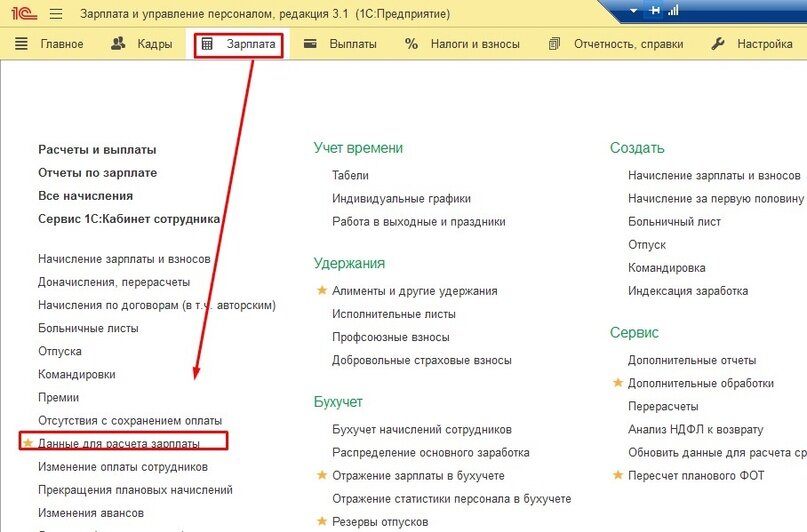Open Все начисления
Image resolution: width=807 pixels, height=532 pixels.
point(85,196)
